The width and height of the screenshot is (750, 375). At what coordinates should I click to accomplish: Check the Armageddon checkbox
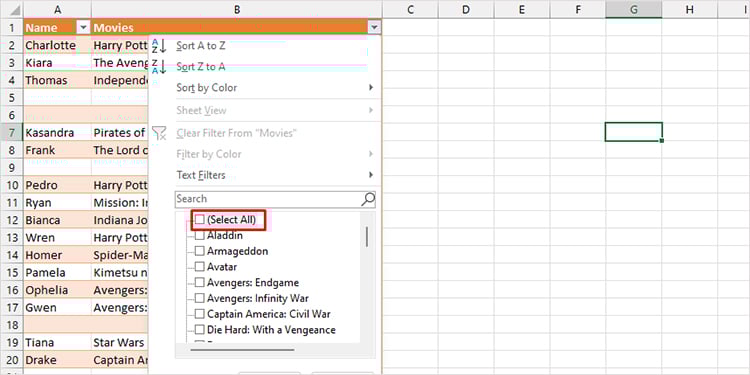point(200,251)
